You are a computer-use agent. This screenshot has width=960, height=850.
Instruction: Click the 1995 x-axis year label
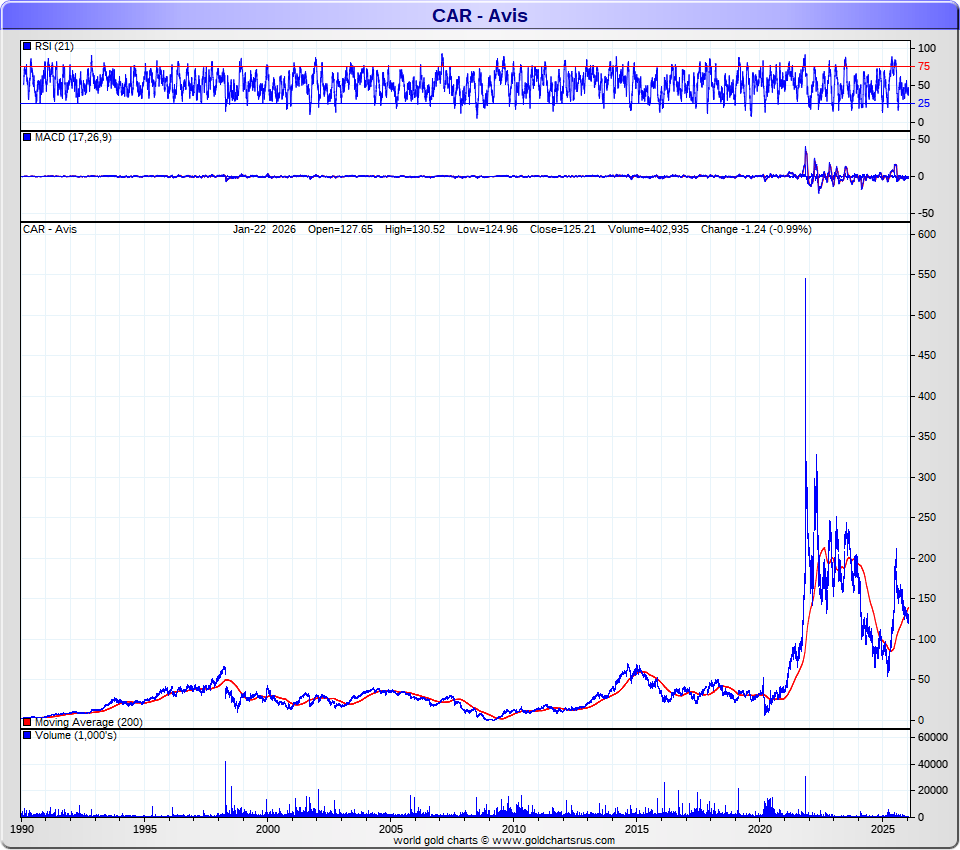point(144,829)
